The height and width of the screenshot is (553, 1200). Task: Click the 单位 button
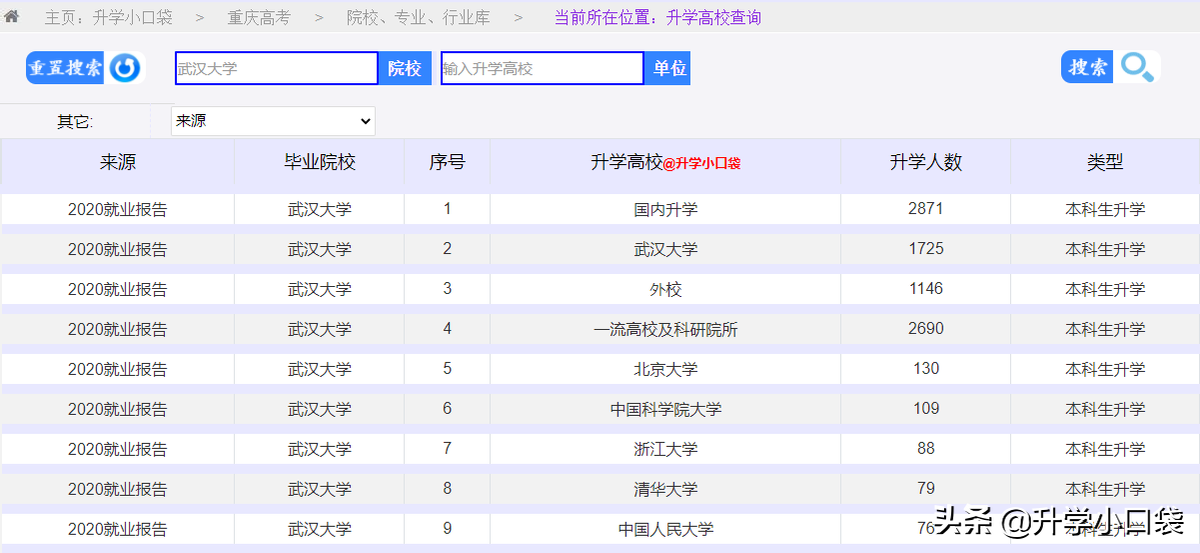coord(669,68)
